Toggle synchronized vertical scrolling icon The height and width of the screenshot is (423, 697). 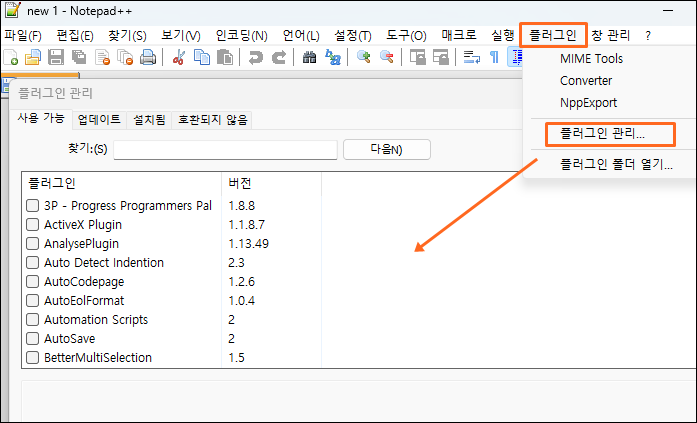[x=417, y=57]
